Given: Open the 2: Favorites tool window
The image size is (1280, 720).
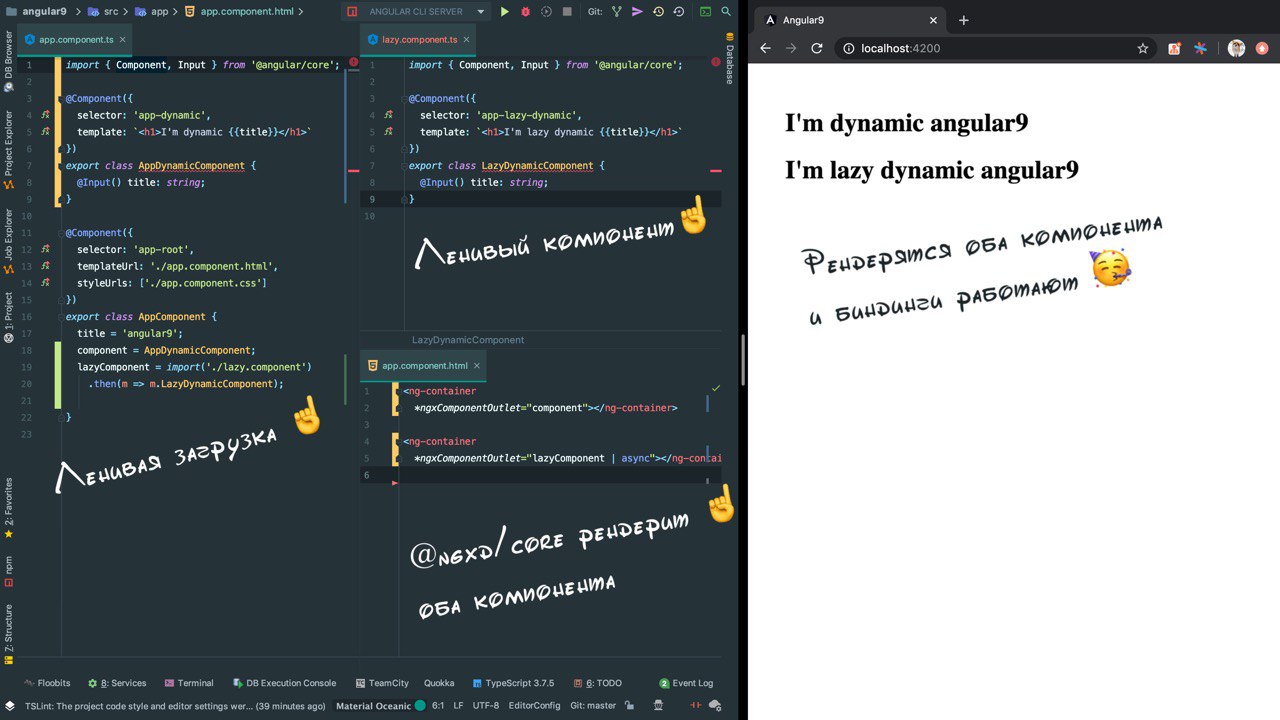Looking at the screenshot, I should click(8, 508).
